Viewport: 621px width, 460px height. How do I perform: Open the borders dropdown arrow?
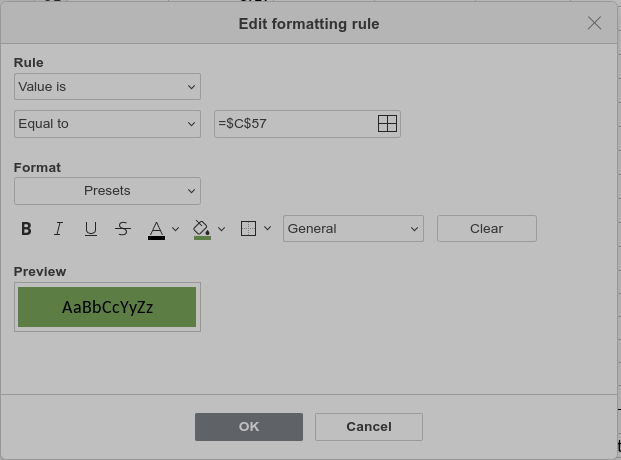click(267, 228)
